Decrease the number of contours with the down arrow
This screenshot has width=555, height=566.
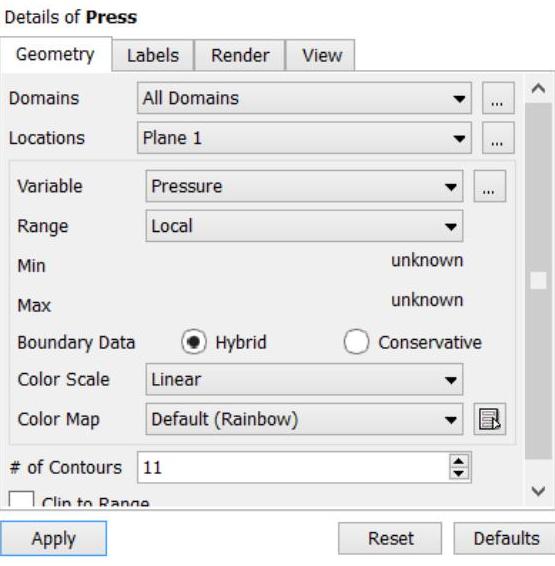[x=459, y=473]
